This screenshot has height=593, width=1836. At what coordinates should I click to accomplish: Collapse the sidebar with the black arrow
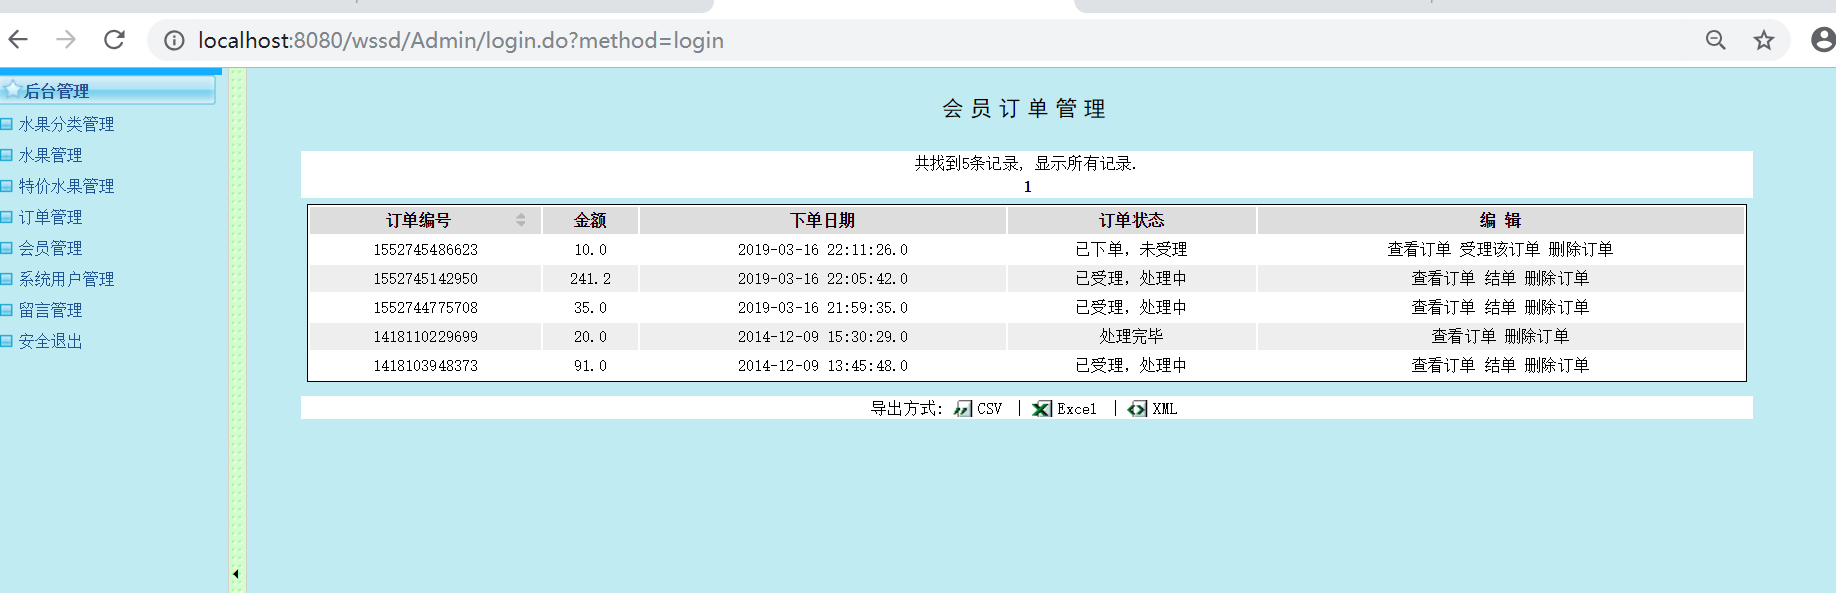coord(236,574)
